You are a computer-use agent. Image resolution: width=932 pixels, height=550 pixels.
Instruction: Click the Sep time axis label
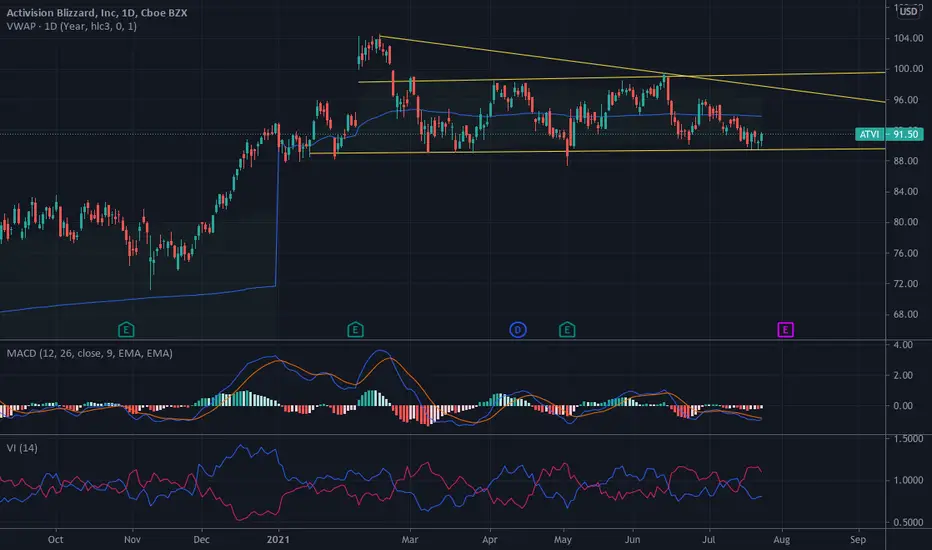858,540
